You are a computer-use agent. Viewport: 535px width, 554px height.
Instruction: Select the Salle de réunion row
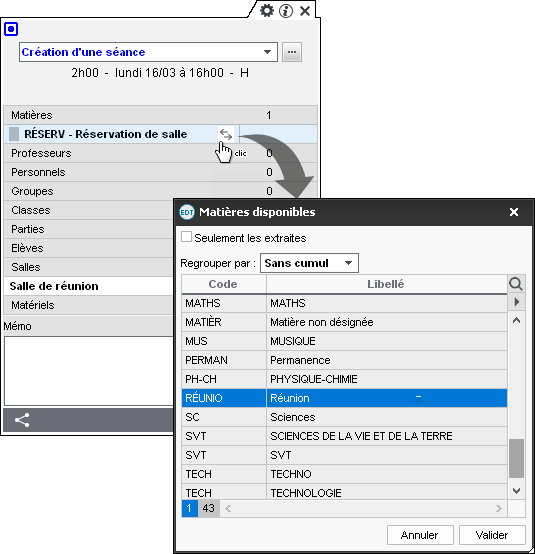(88, 286)
